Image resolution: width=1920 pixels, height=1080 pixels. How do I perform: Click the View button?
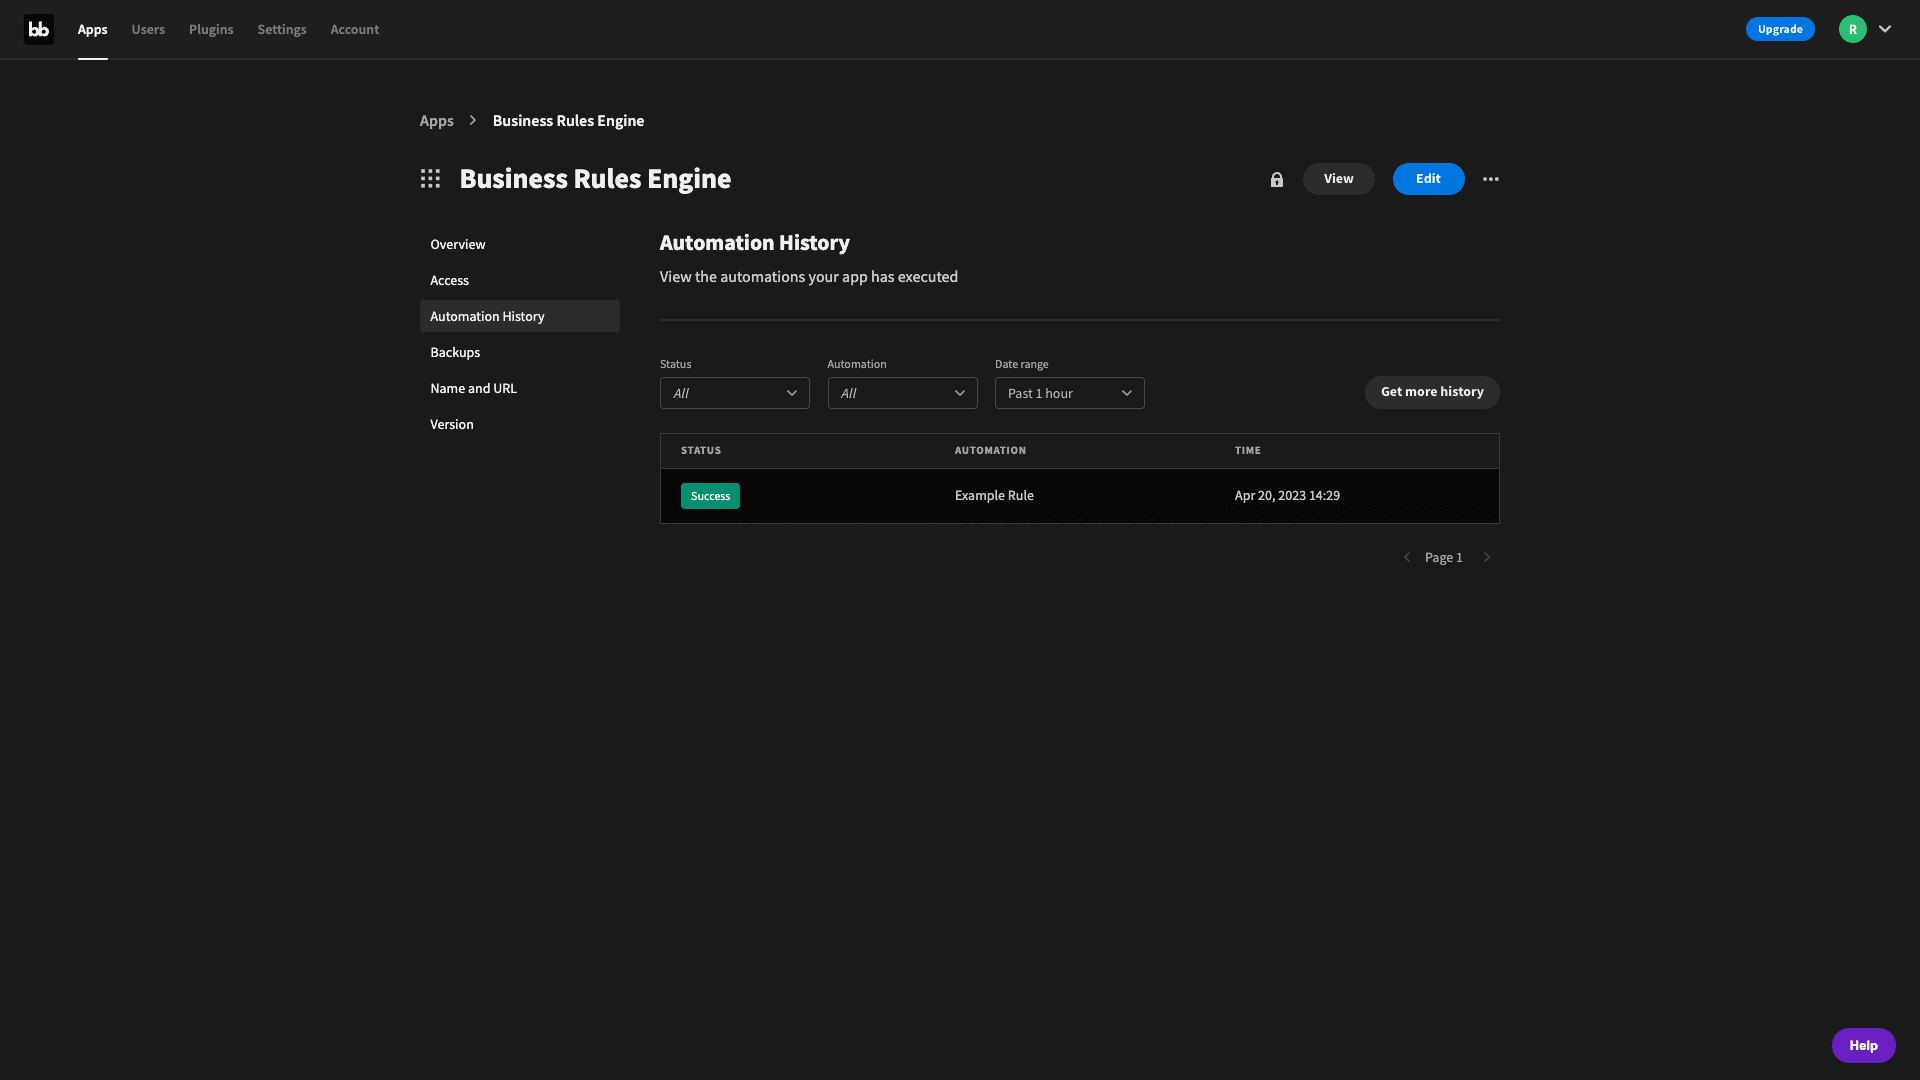[x=1338, y=179]
